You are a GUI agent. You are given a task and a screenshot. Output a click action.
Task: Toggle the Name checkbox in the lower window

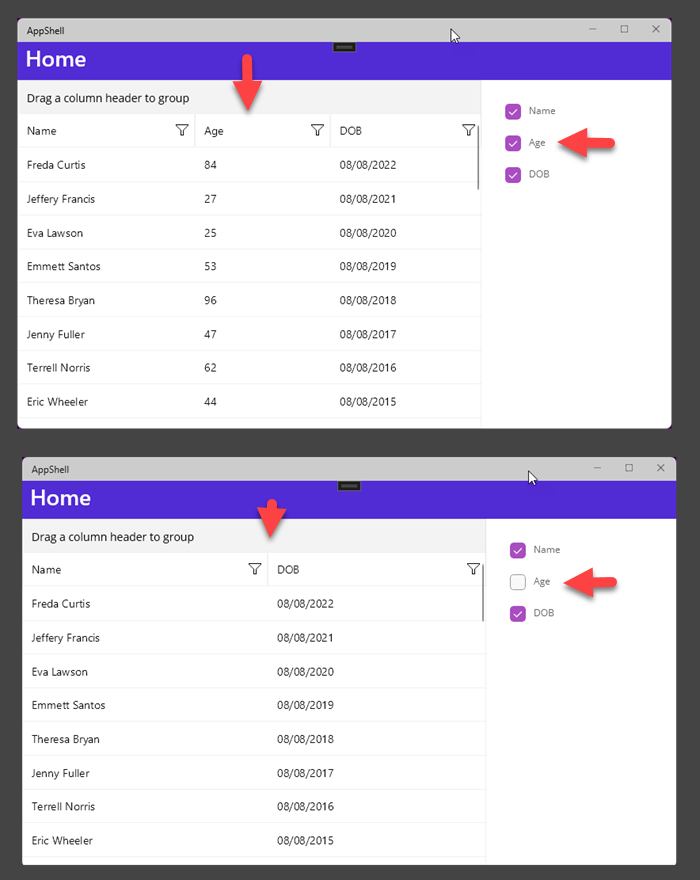(x=518, y=550)
